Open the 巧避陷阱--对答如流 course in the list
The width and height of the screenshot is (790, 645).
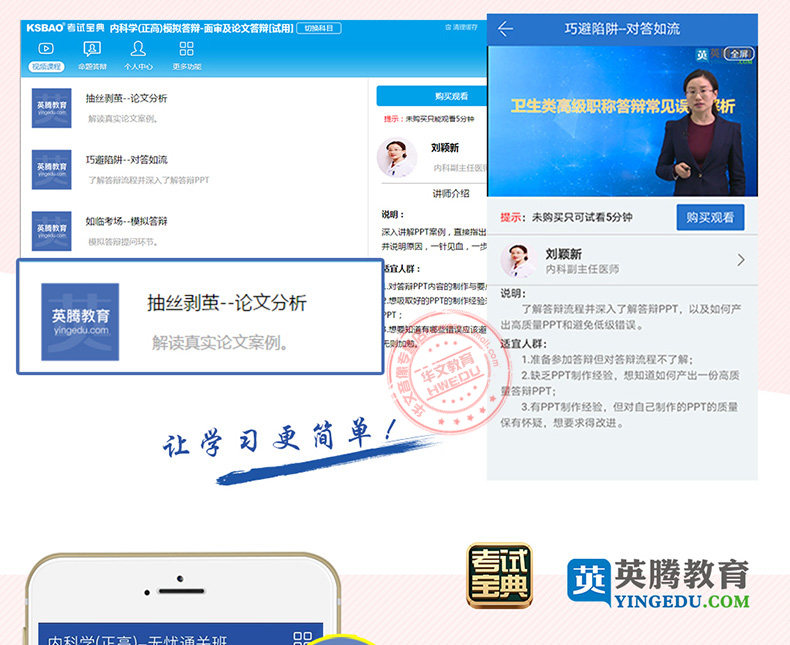(x=126, y=160)
